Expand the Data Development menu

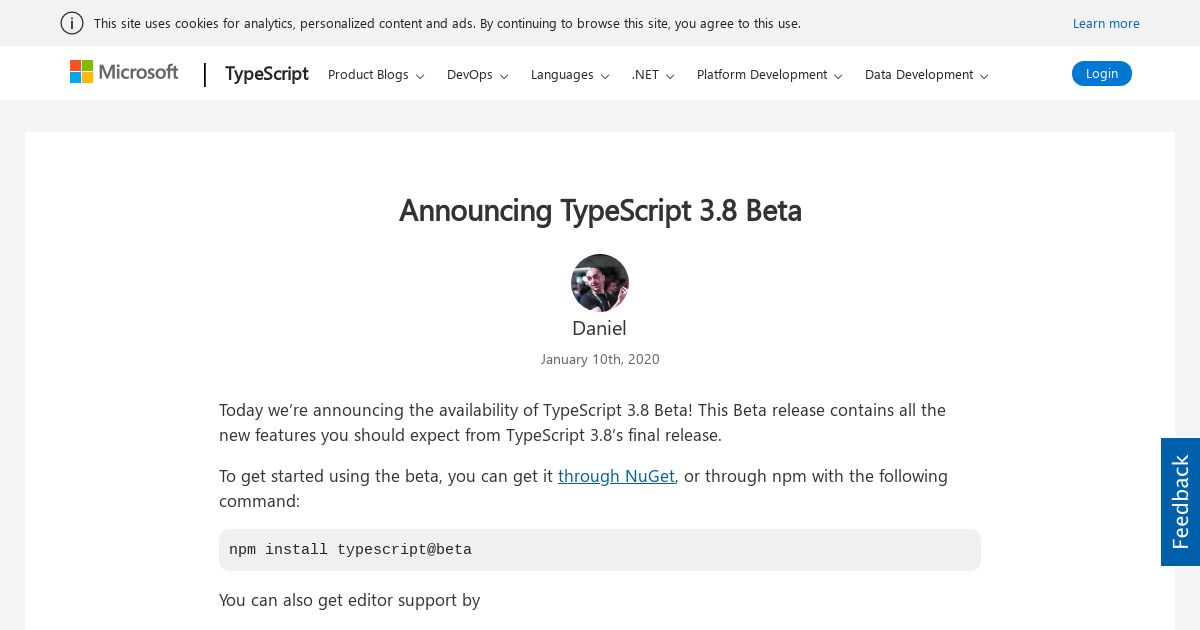click(x=927, y=75)
